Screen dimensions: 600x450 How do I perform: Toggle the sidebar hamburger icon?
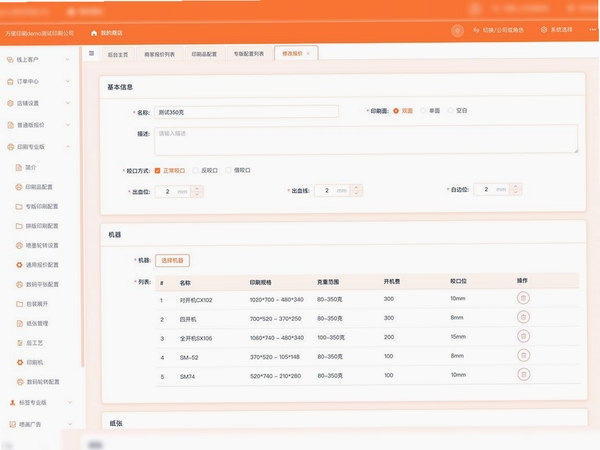[x=91, y=53]
